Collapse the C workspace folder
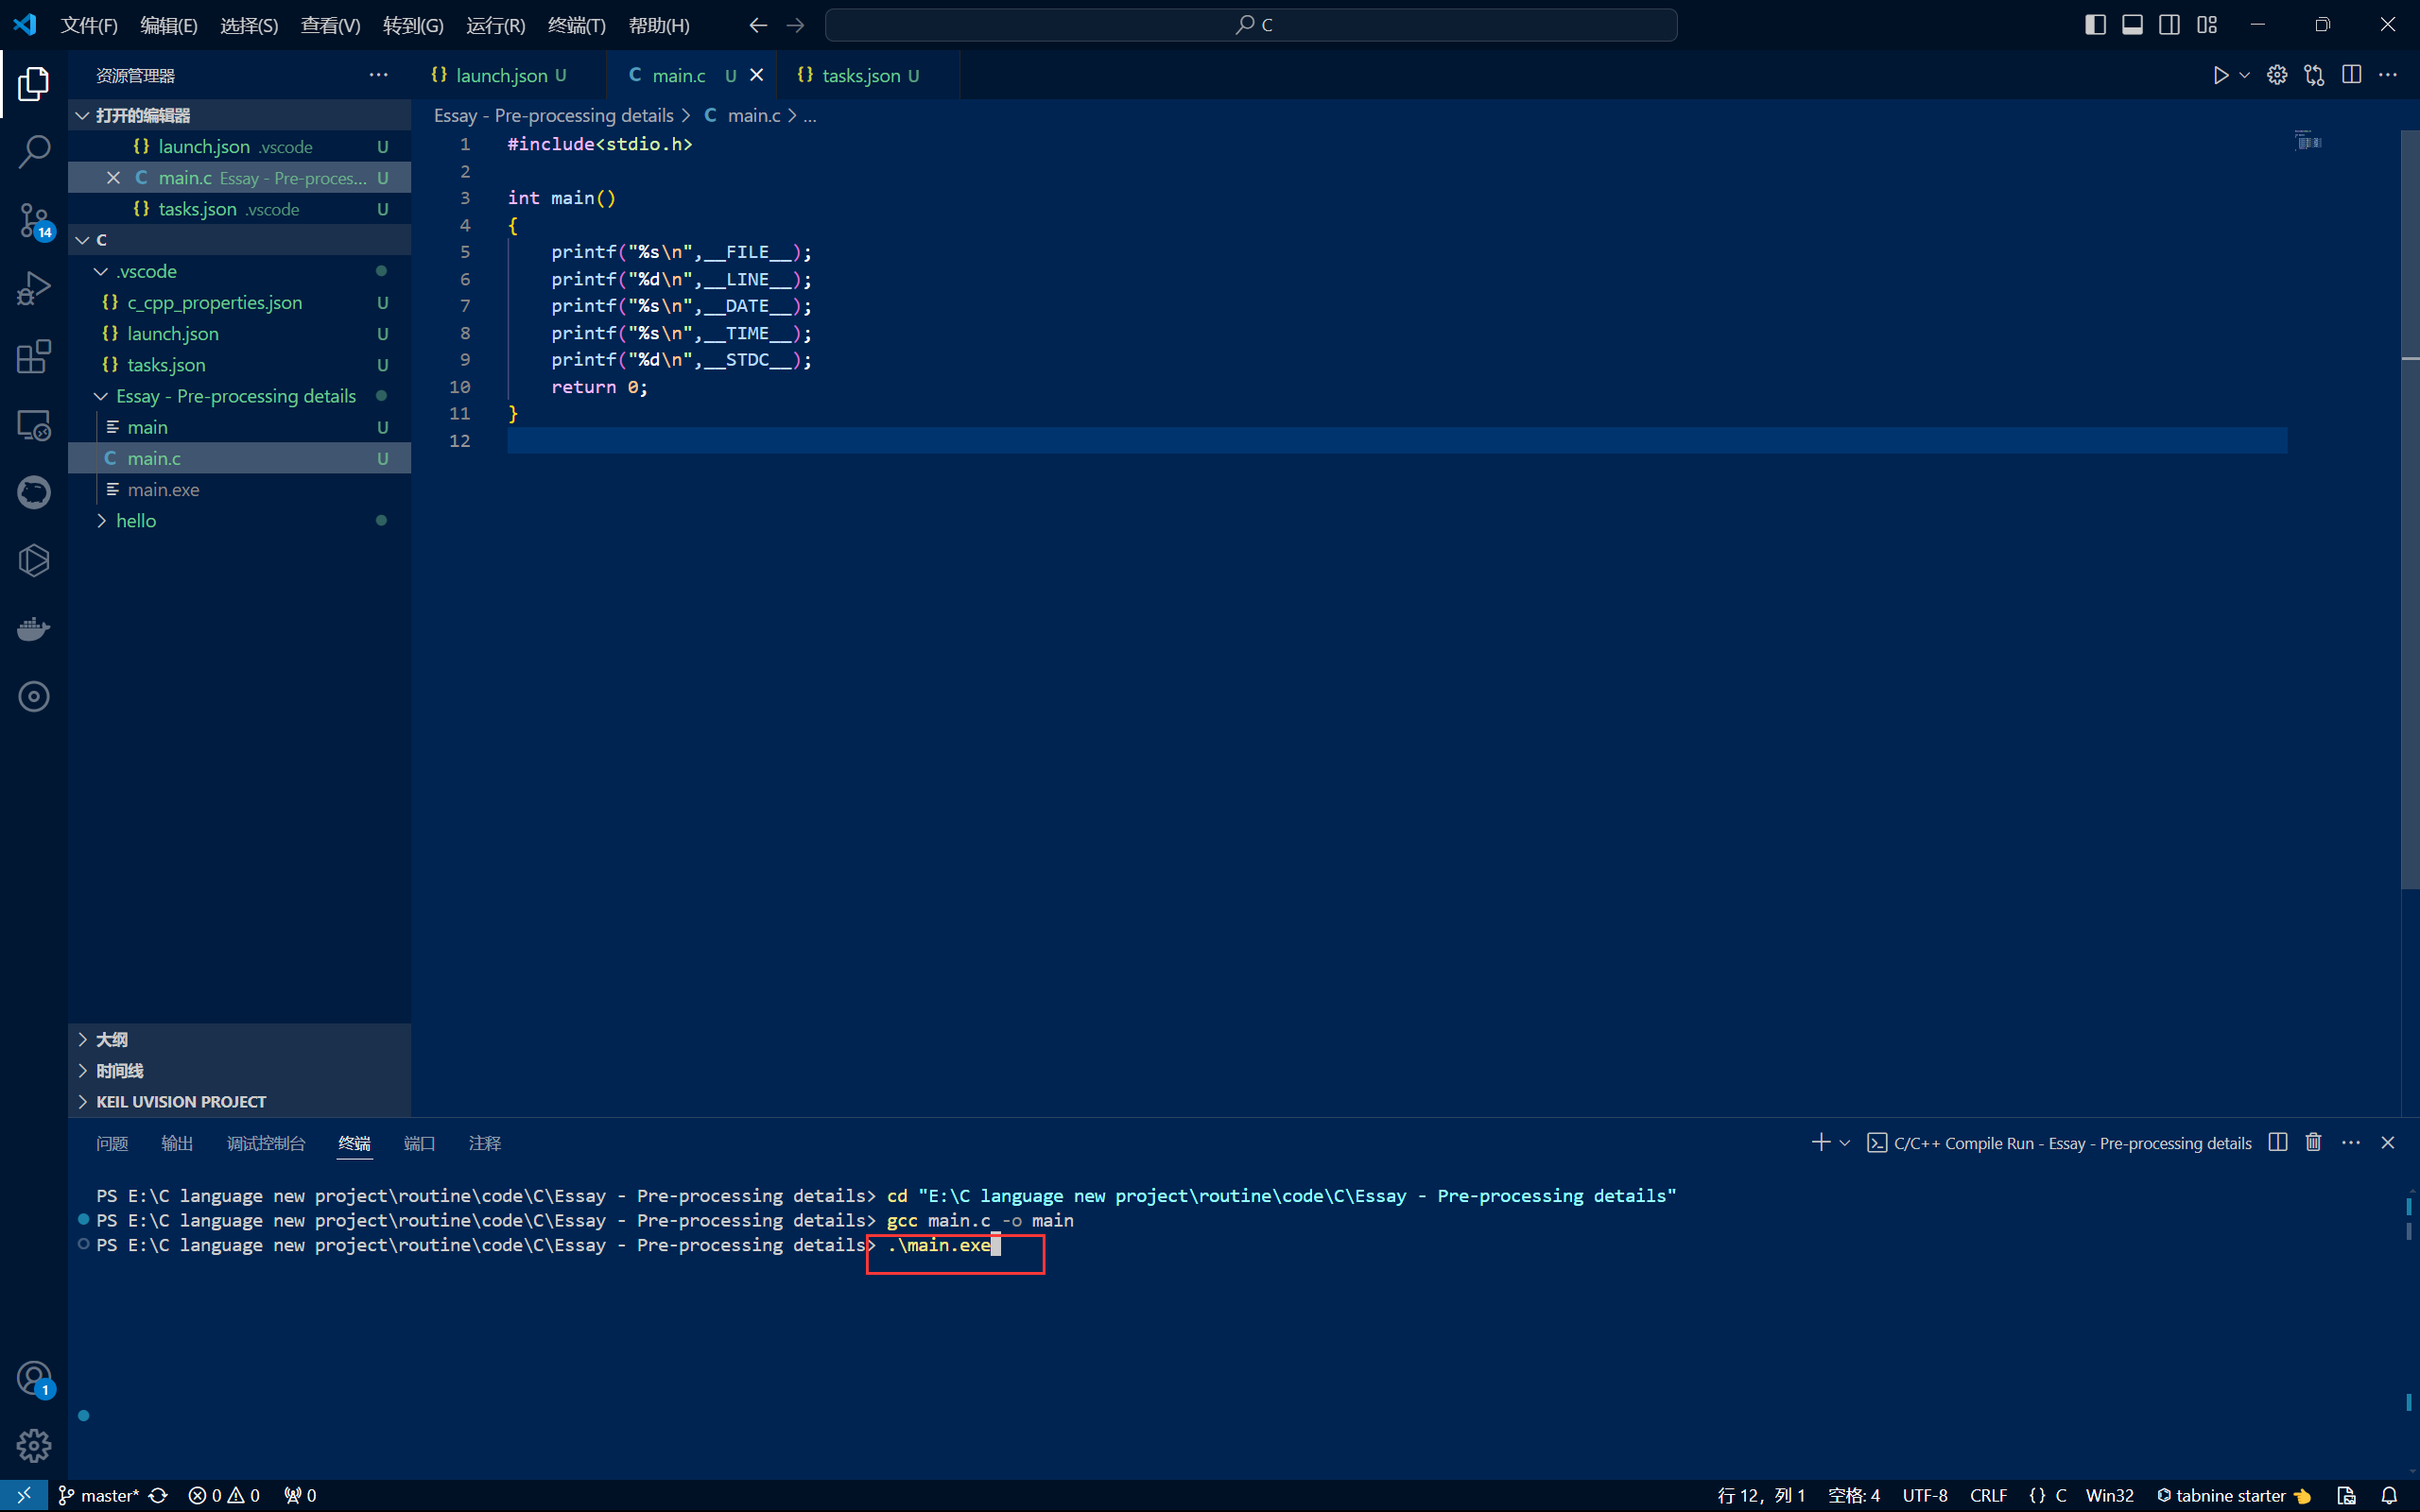Image resolution: width=2420 pixels, height=1512 pixels. [x=239, y=240]
